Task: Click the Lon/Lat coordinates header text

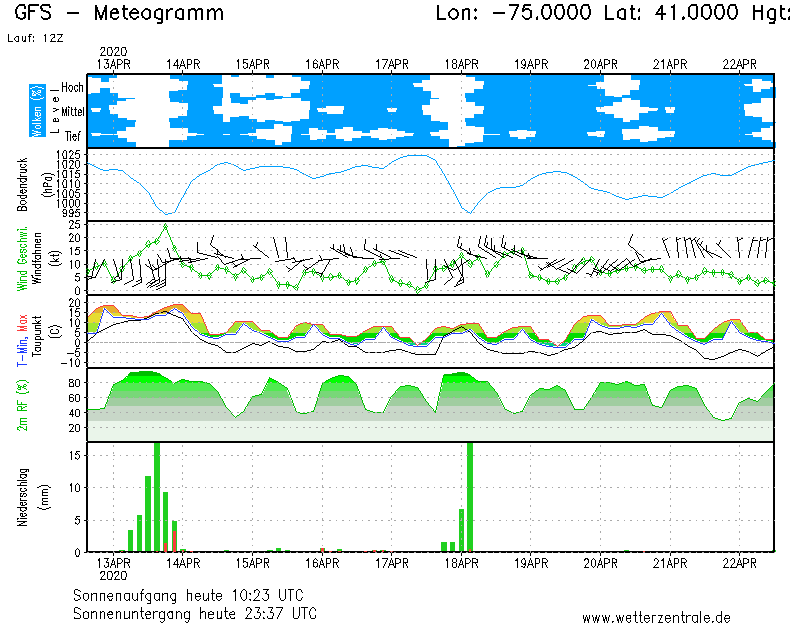Action: click(612, 13)
